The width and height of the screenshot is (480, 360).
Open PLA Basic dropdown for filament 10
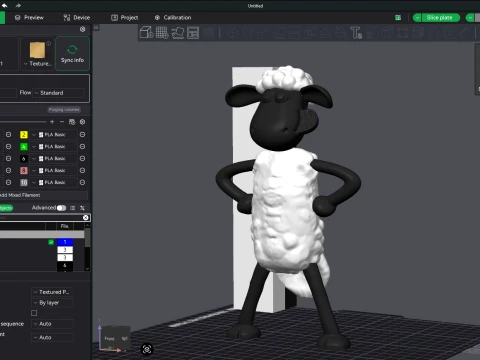(54, 182)
